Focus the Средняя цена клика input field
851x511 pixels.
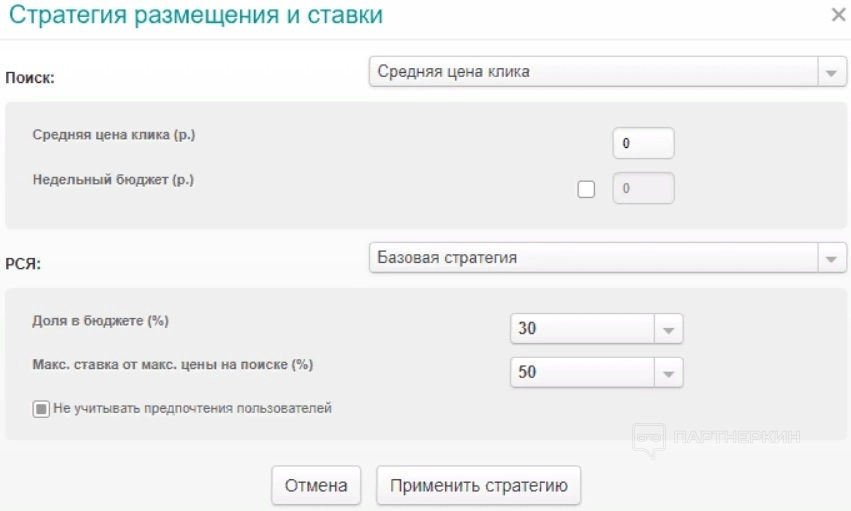(644, 143)
